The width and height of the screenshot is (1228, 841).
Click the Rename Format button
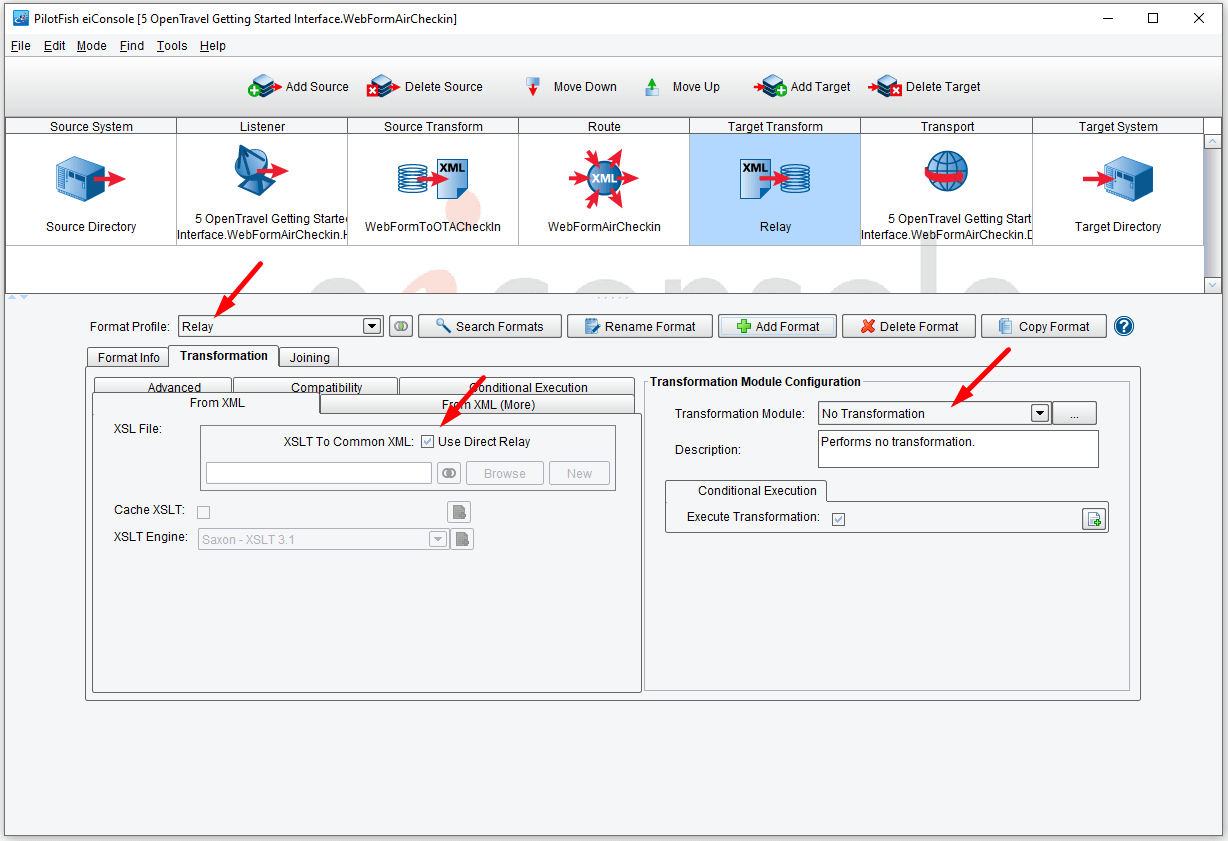point(640,326)
